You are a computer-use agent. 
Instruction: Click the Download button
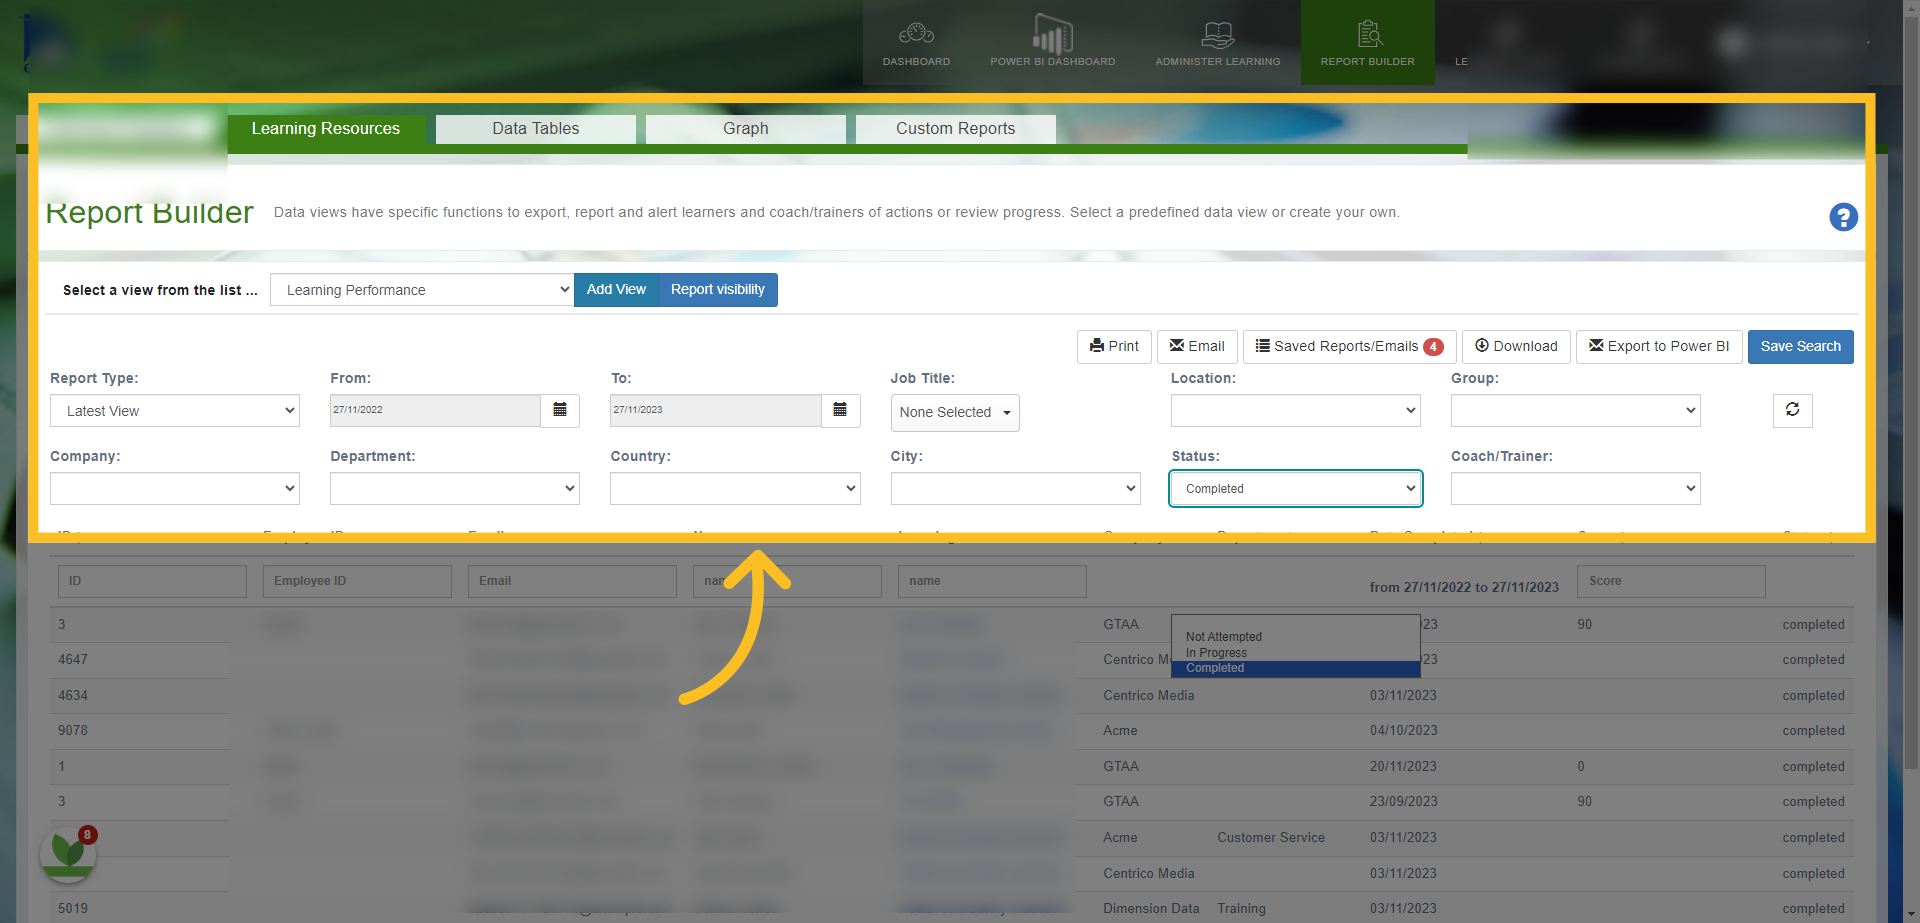click(x=1516, y=347)
